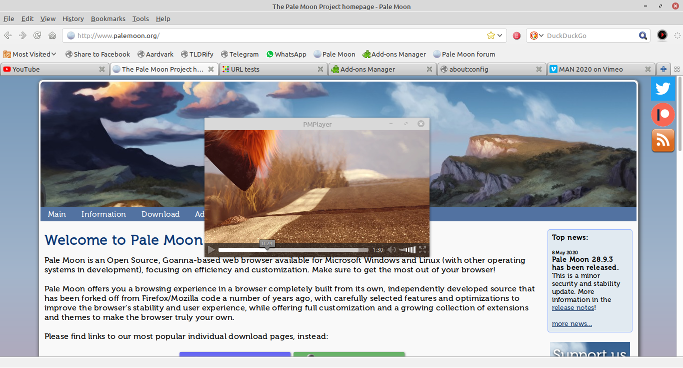This screenshot has width=683, height=368.
Task: Switch to MAN 2020 on Vimeo tab
Action: [601, 69]
